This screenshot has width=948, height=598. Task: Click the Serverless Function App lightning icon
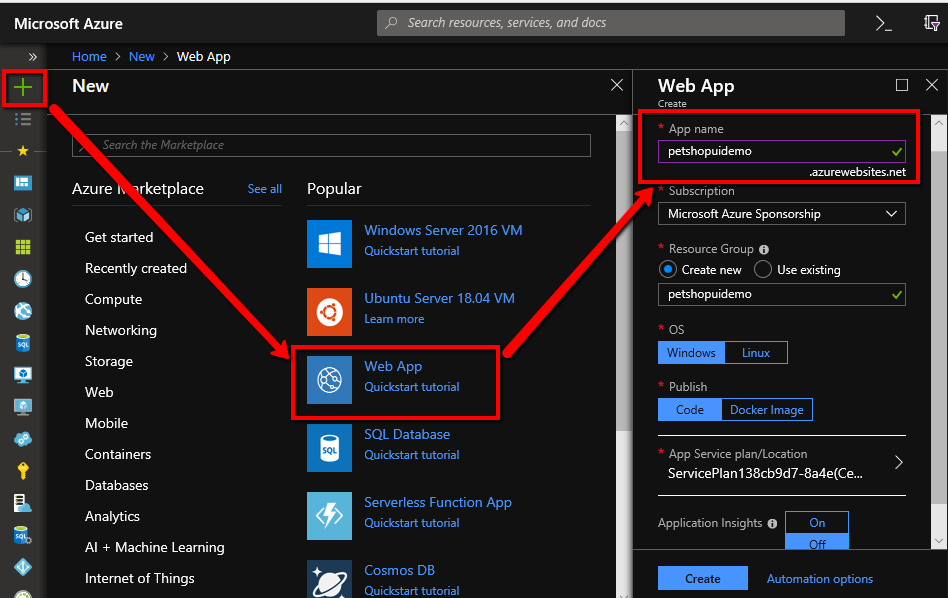click(330, 516)
